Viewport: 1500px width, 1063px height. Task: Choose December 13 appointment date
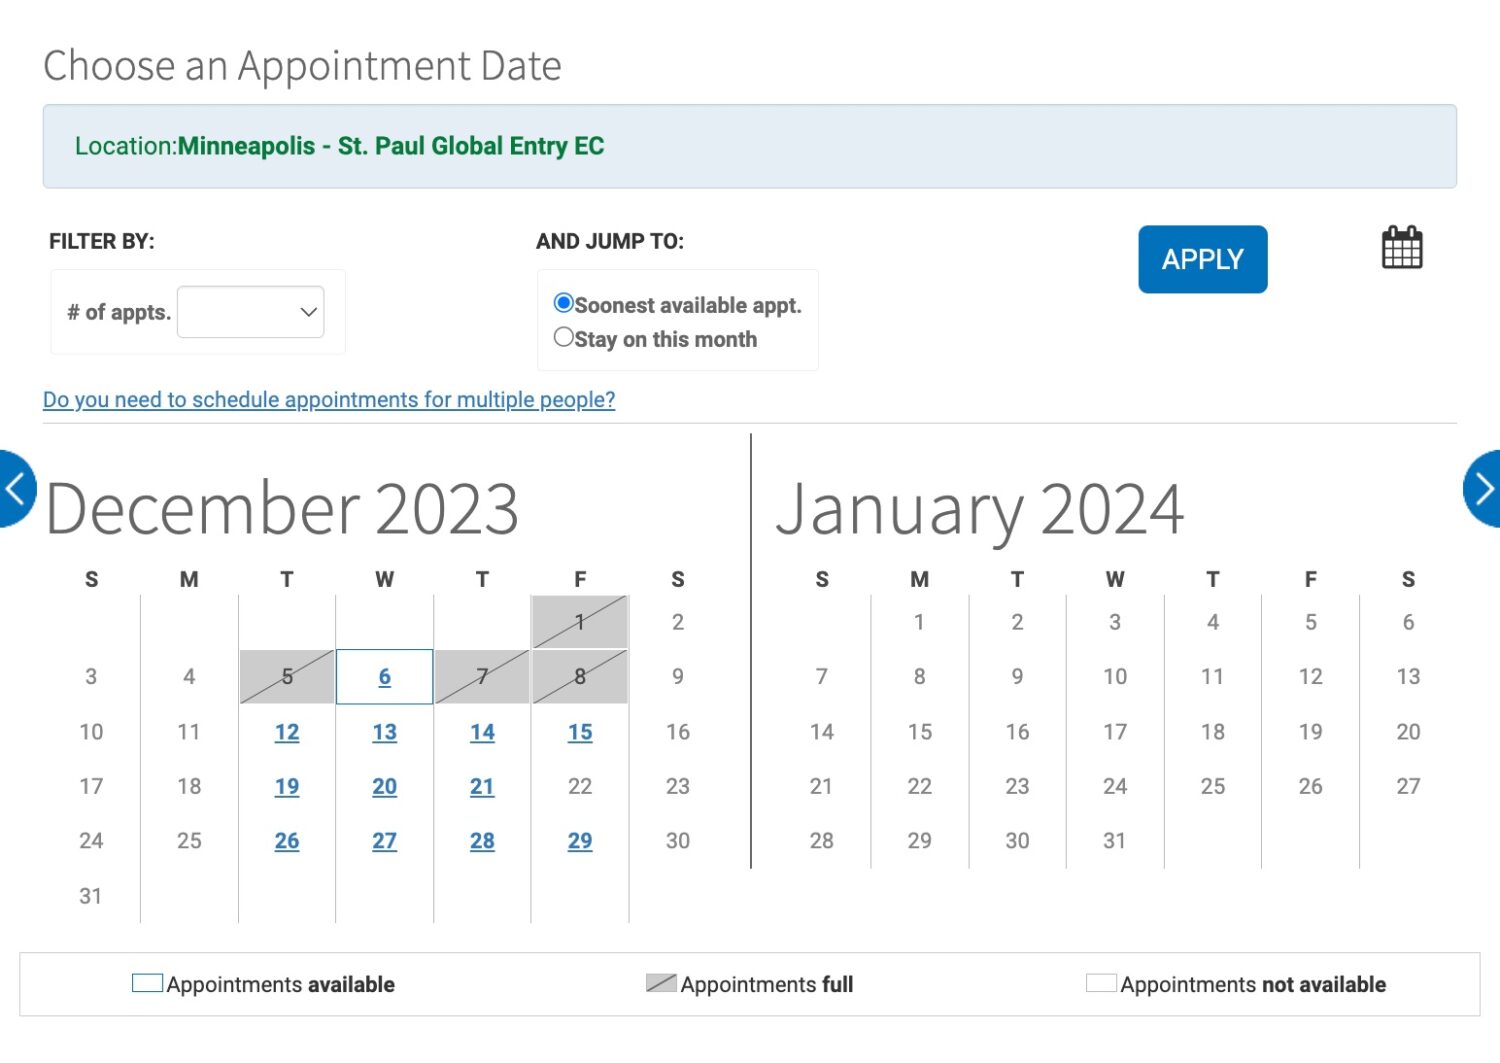click(385, 732)
